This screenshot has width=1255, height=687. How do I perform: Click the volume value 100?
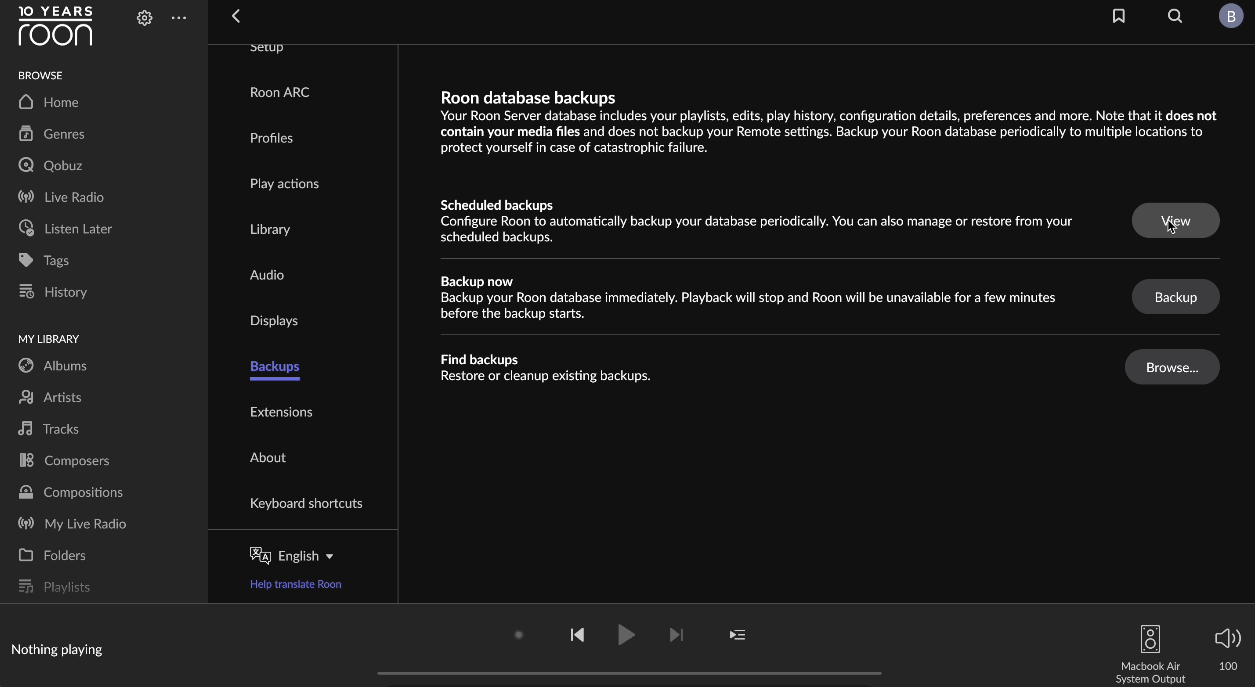(x=1228, y=666)
